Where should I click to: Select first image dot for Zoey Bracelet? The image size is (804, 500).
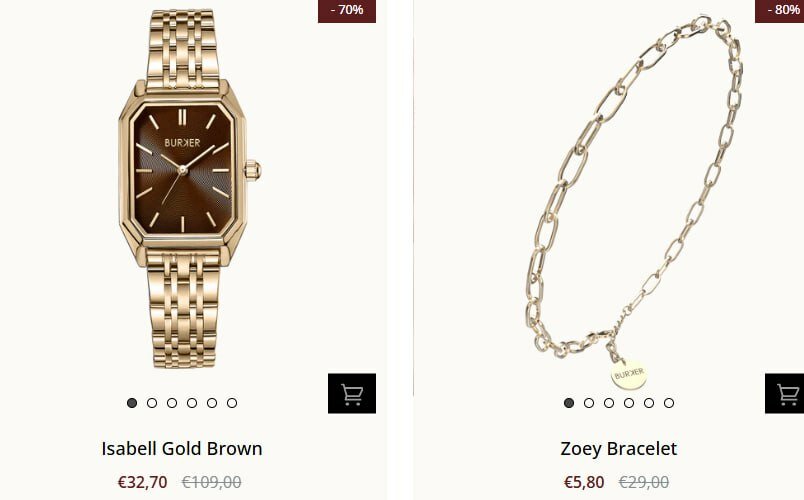tap(569, 403)
